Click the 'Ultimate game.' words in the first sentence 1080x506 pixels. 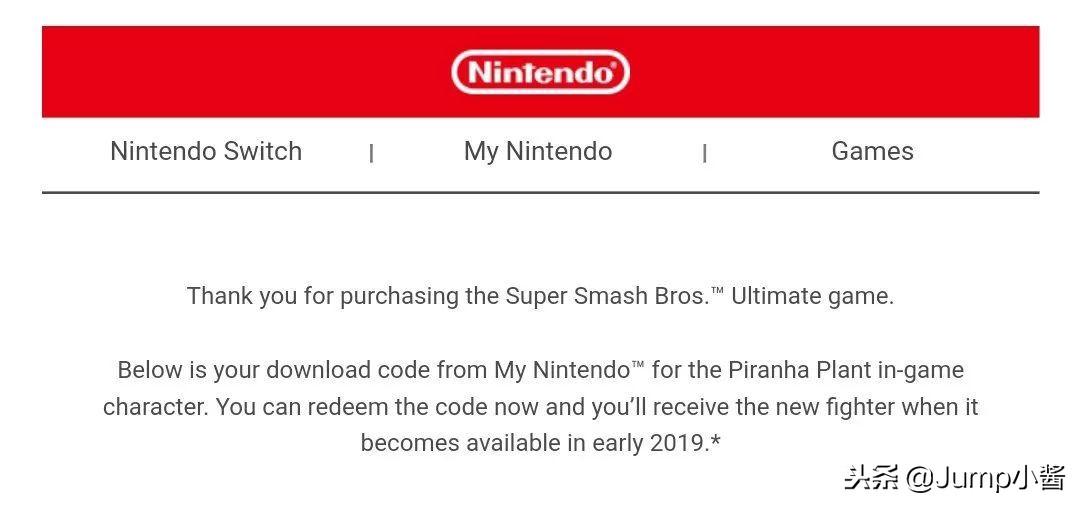pos(812,297)
